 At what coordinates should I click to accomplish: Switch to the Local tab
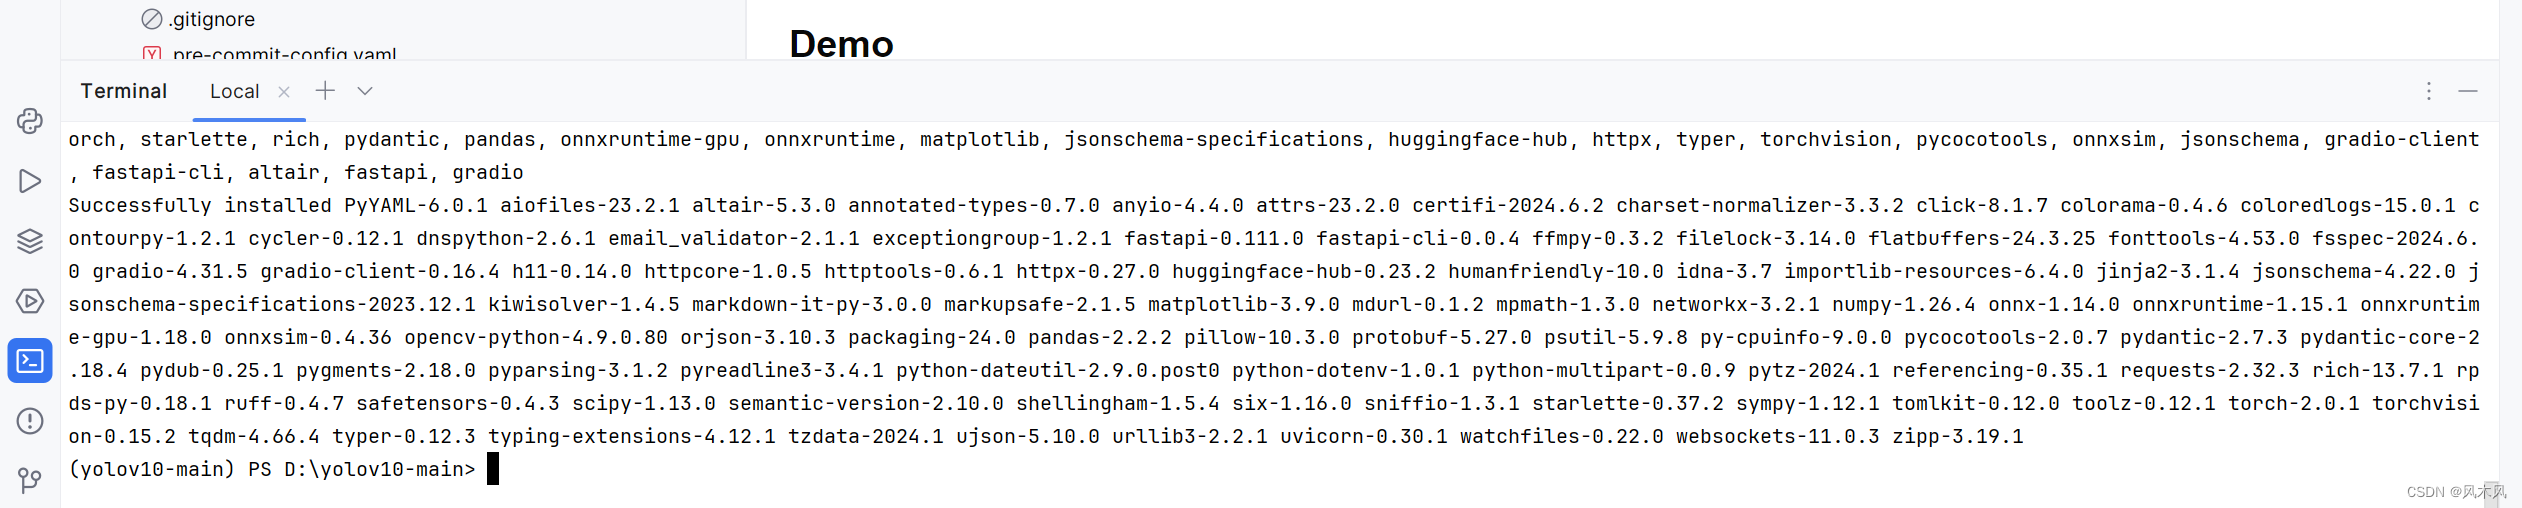235,91
